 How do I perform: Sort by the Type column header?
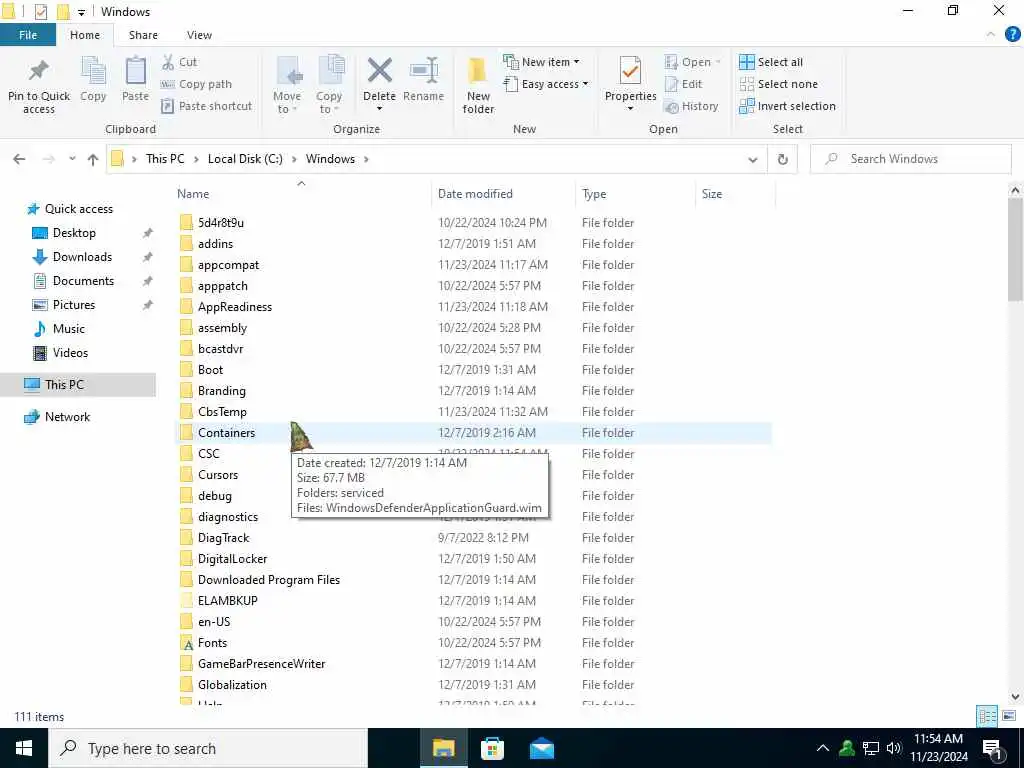click(x=635, y=194)
